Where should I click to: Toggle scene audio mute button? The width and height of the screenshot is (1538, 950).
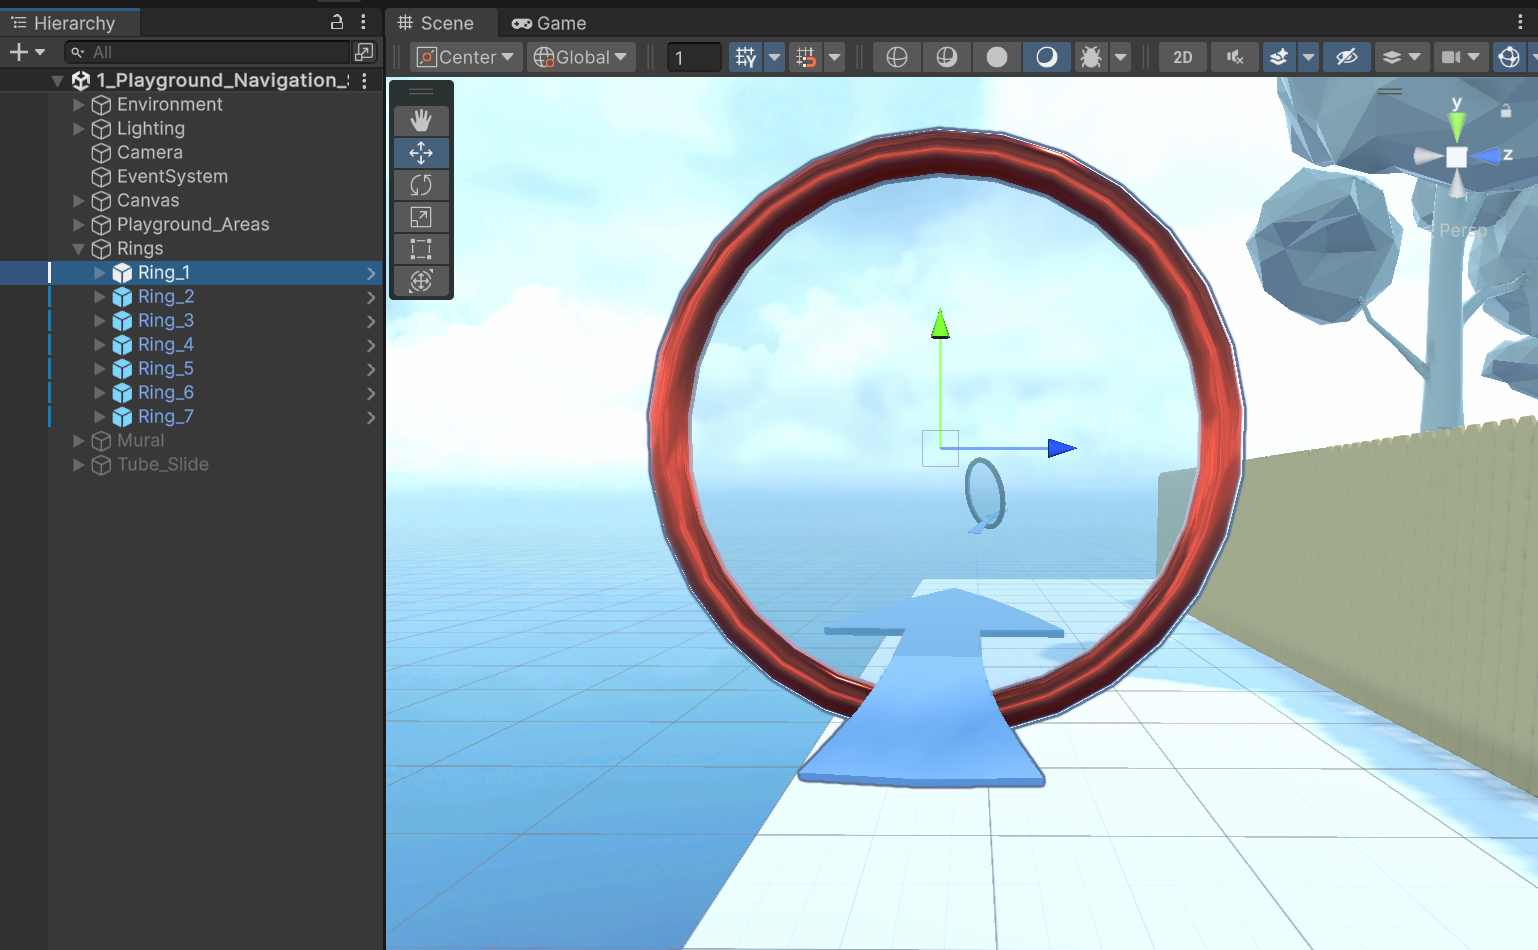(x=1236, y=57)
